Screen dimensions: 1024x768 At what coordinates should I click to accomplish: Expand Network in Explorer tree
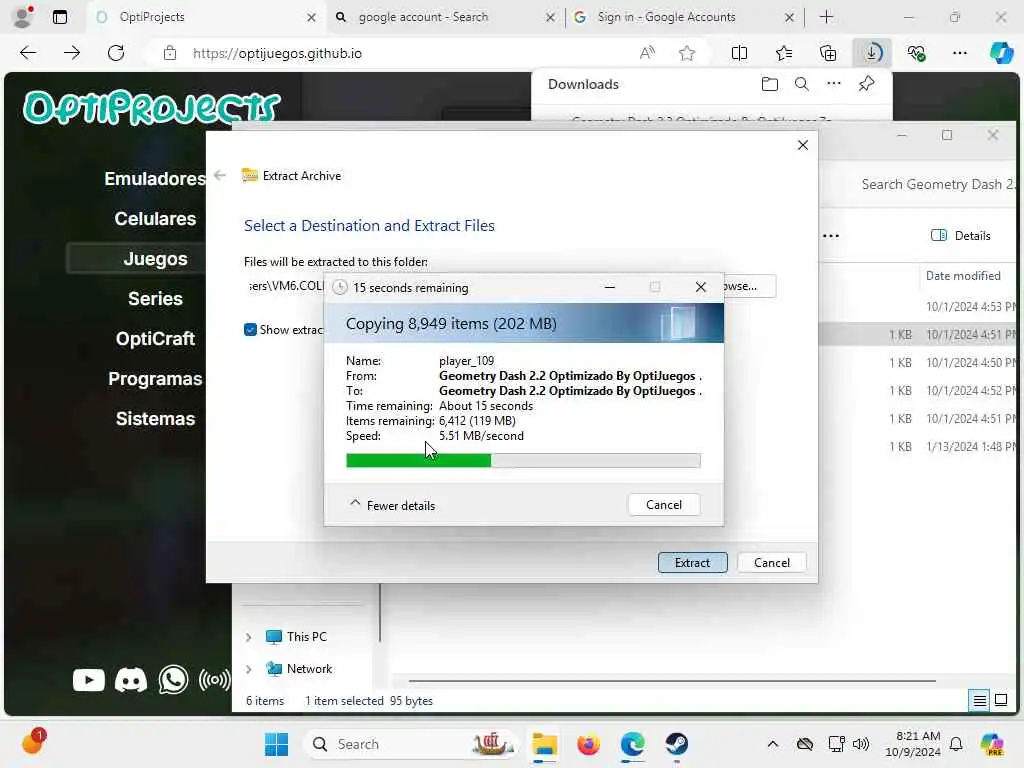248,669
